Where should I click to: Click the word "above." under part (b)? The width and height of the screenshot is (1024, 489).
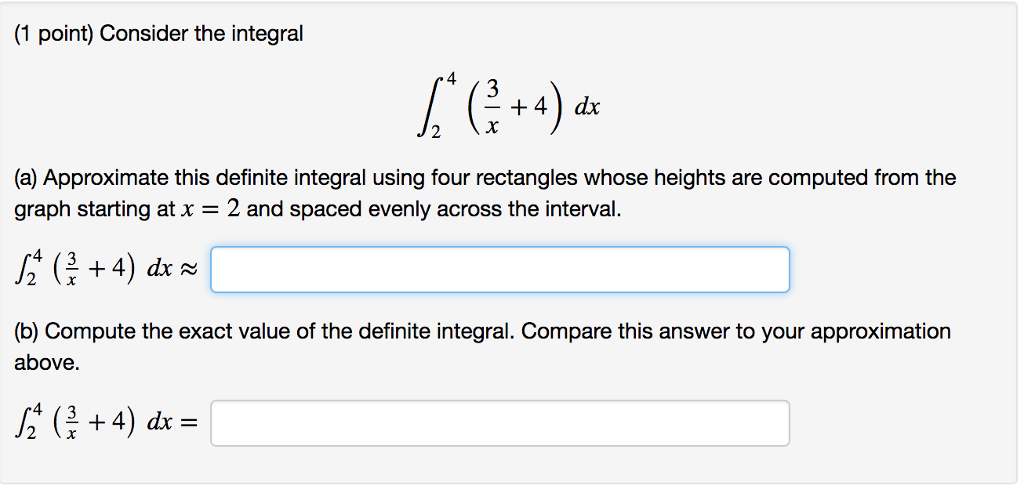point(47,363)
